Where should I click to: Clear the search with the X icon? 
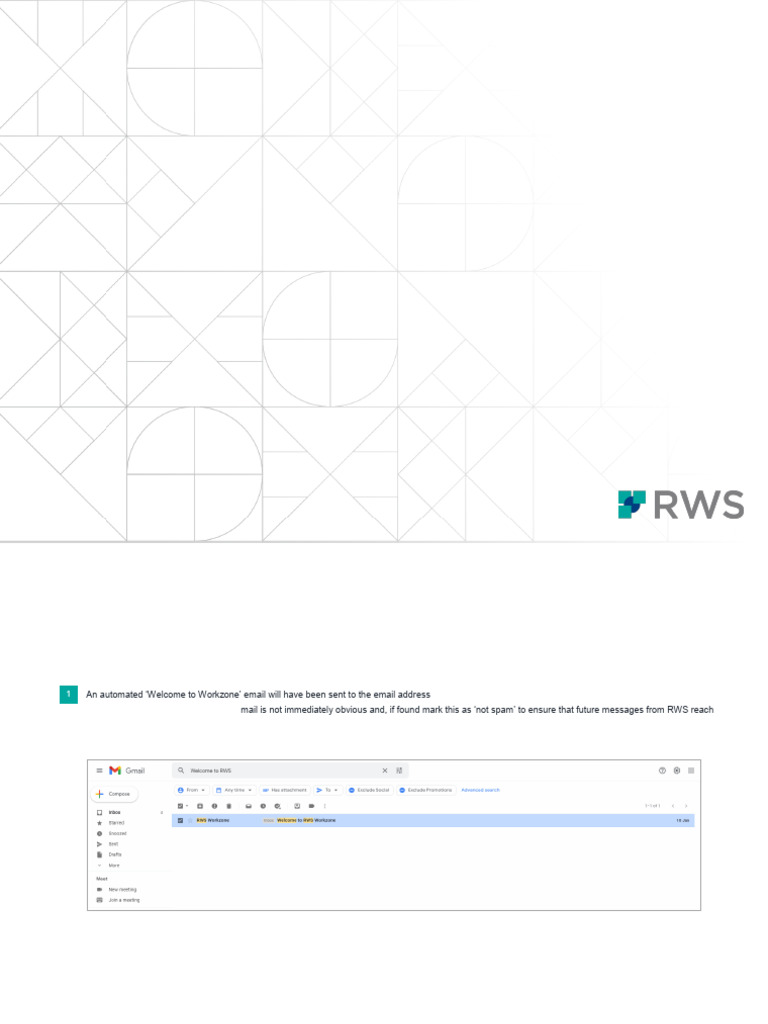[x=385, y=770]
